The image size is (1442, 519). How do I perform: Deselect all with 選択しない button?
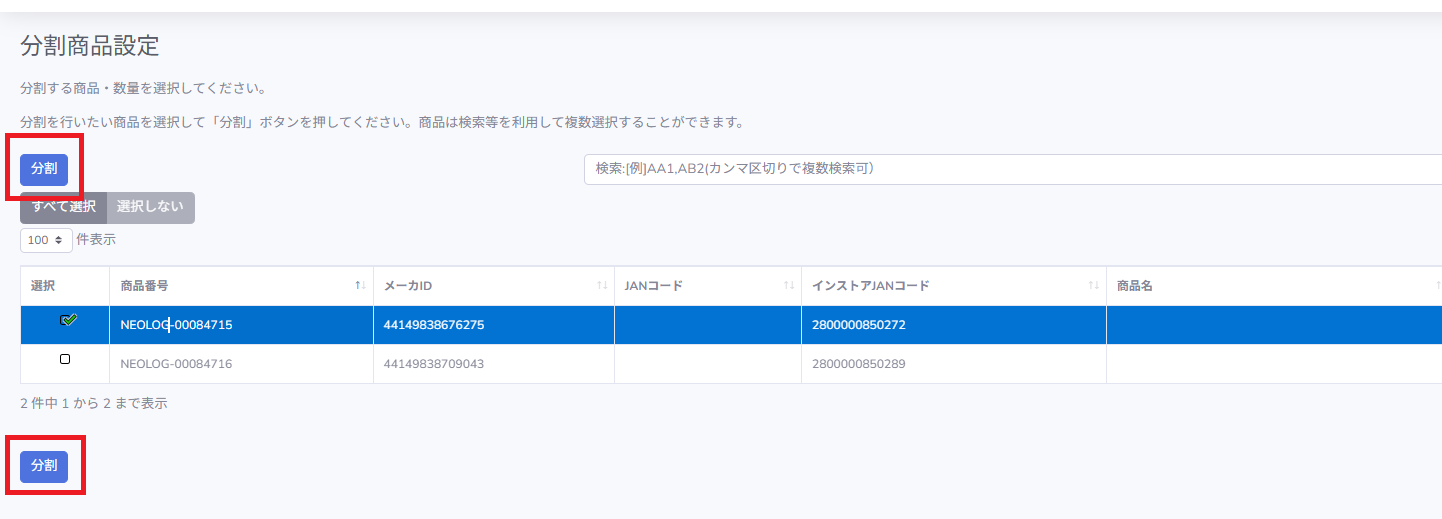click(x=150, y=207)
